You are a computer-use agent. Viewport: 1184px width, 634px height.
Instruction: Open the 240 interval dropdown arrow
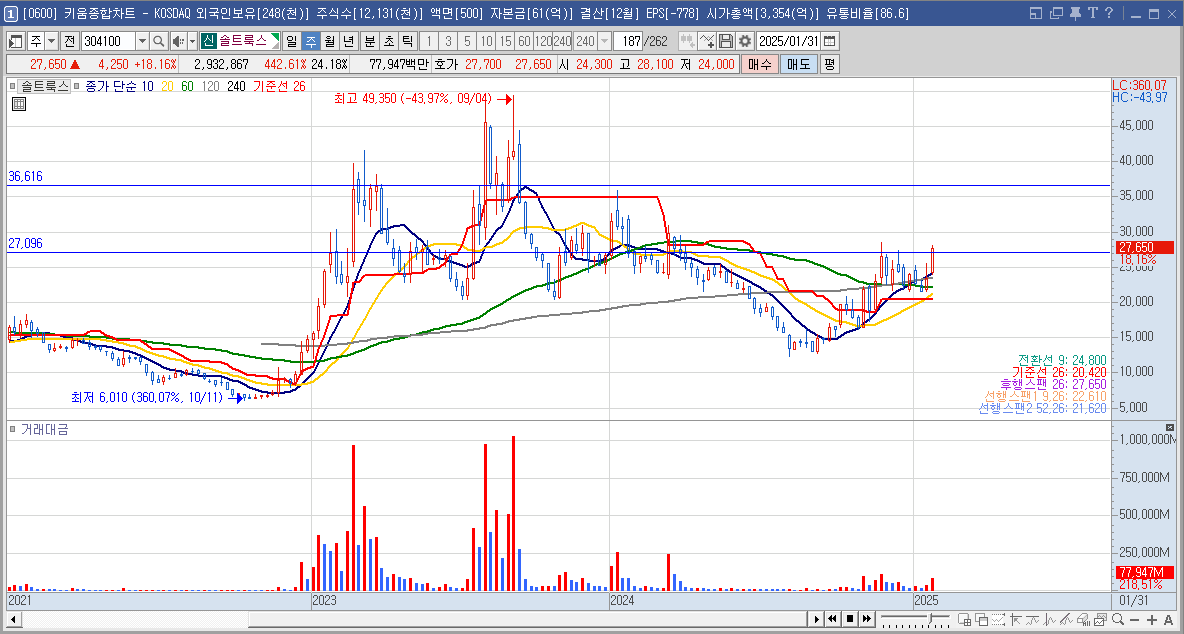coord(604,41)
